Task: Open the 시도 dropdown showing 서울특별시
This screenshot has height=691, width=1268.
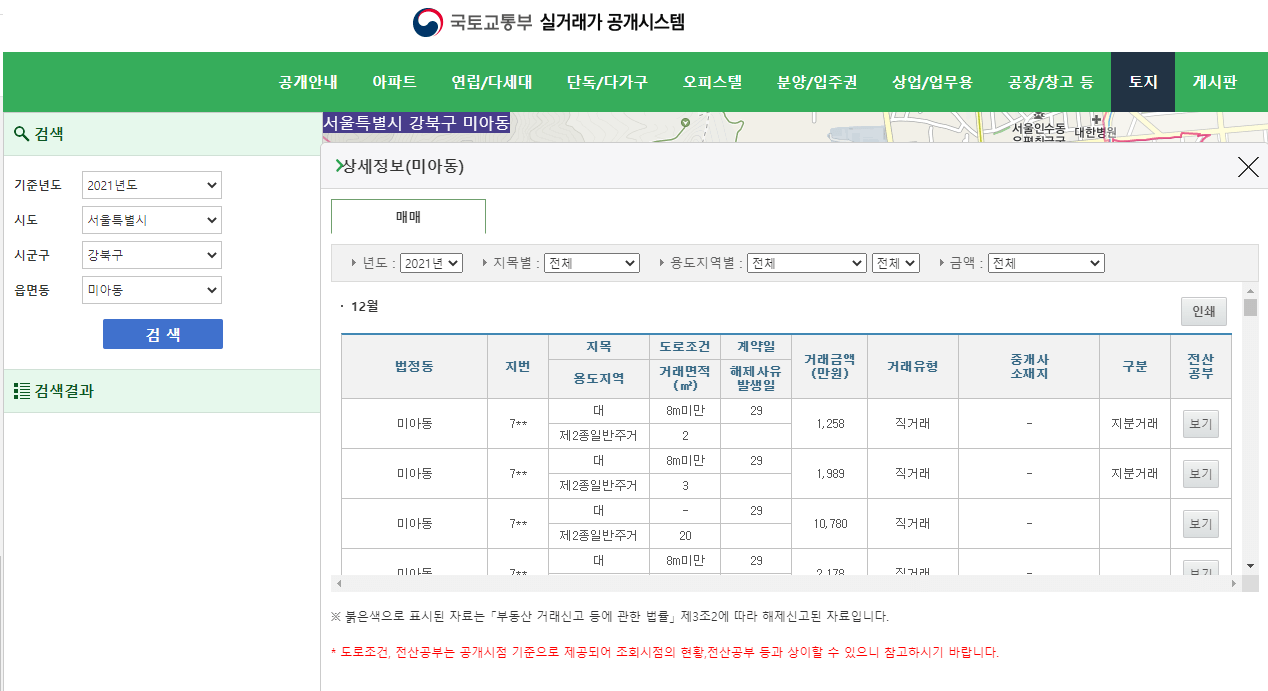Action: (x=151, y=219)
